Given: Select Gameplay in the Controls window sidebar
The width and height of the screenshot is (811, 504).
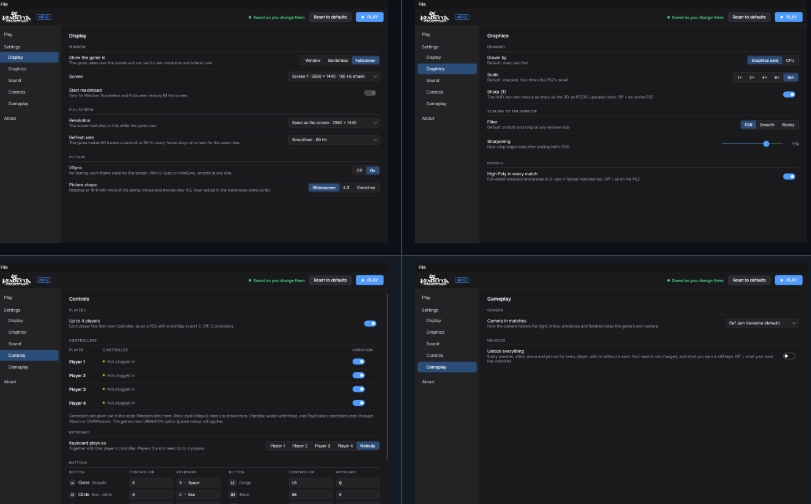Looking at the screenshot, I should (x=29, y=367).
